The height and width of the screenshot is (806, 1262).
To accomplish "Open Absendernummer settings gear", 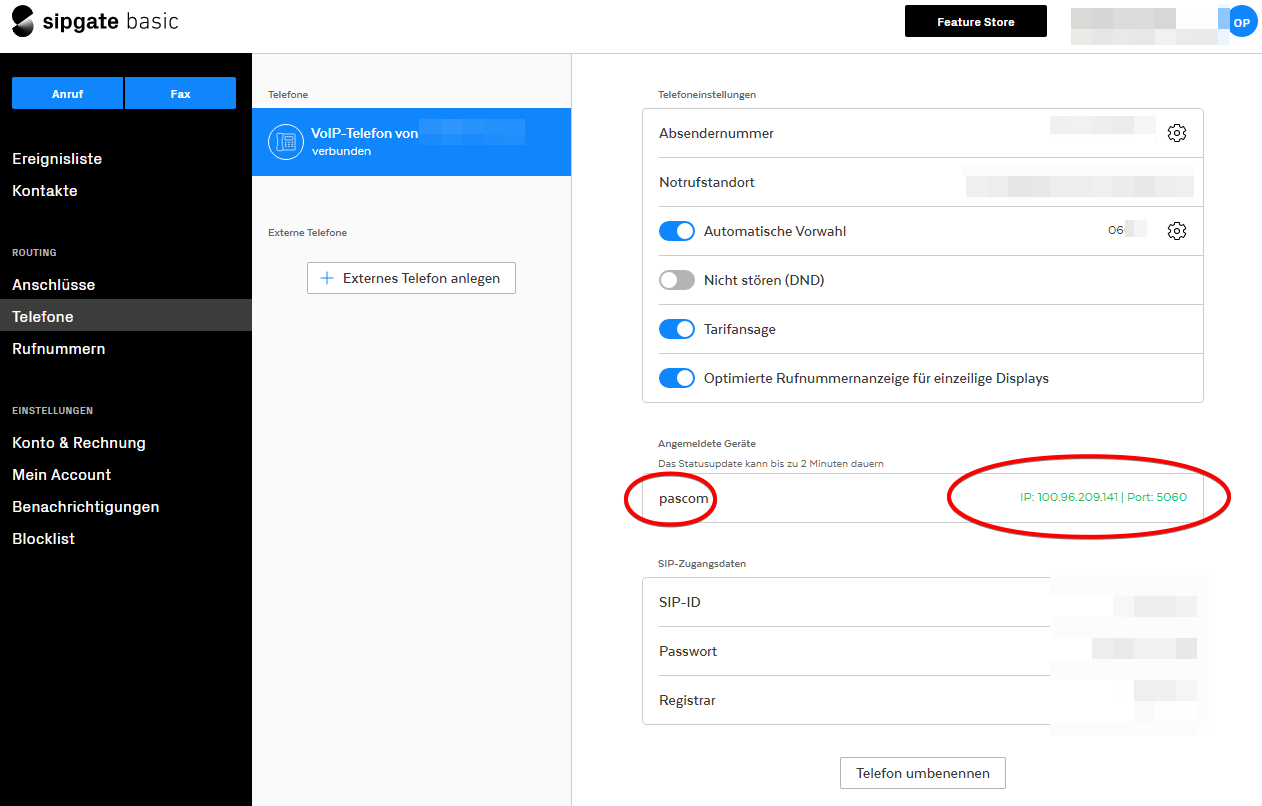I will click(1177, 133).
